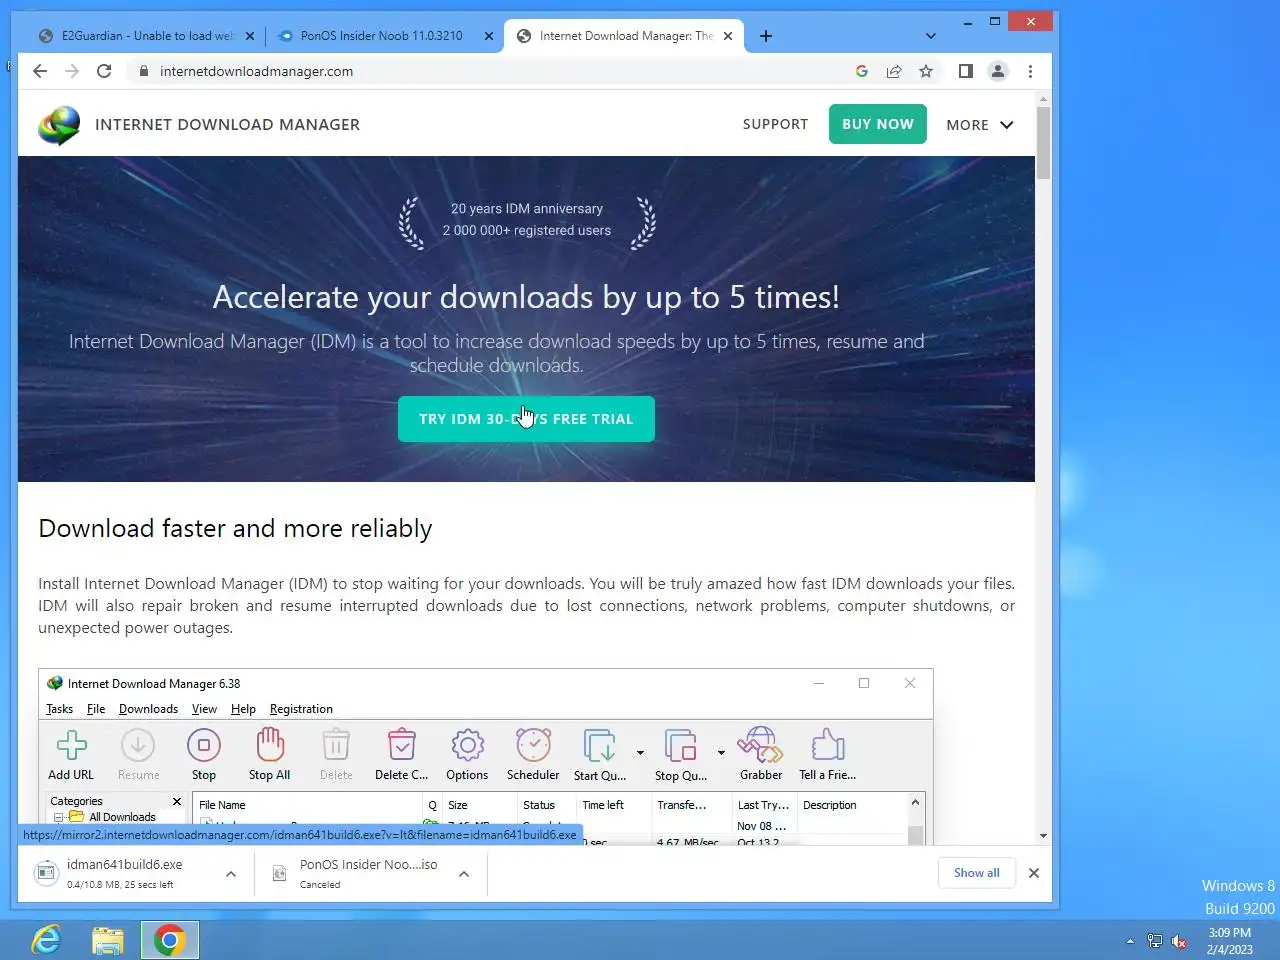
Task: Close the downloads bar
Action: point(1034,873)
